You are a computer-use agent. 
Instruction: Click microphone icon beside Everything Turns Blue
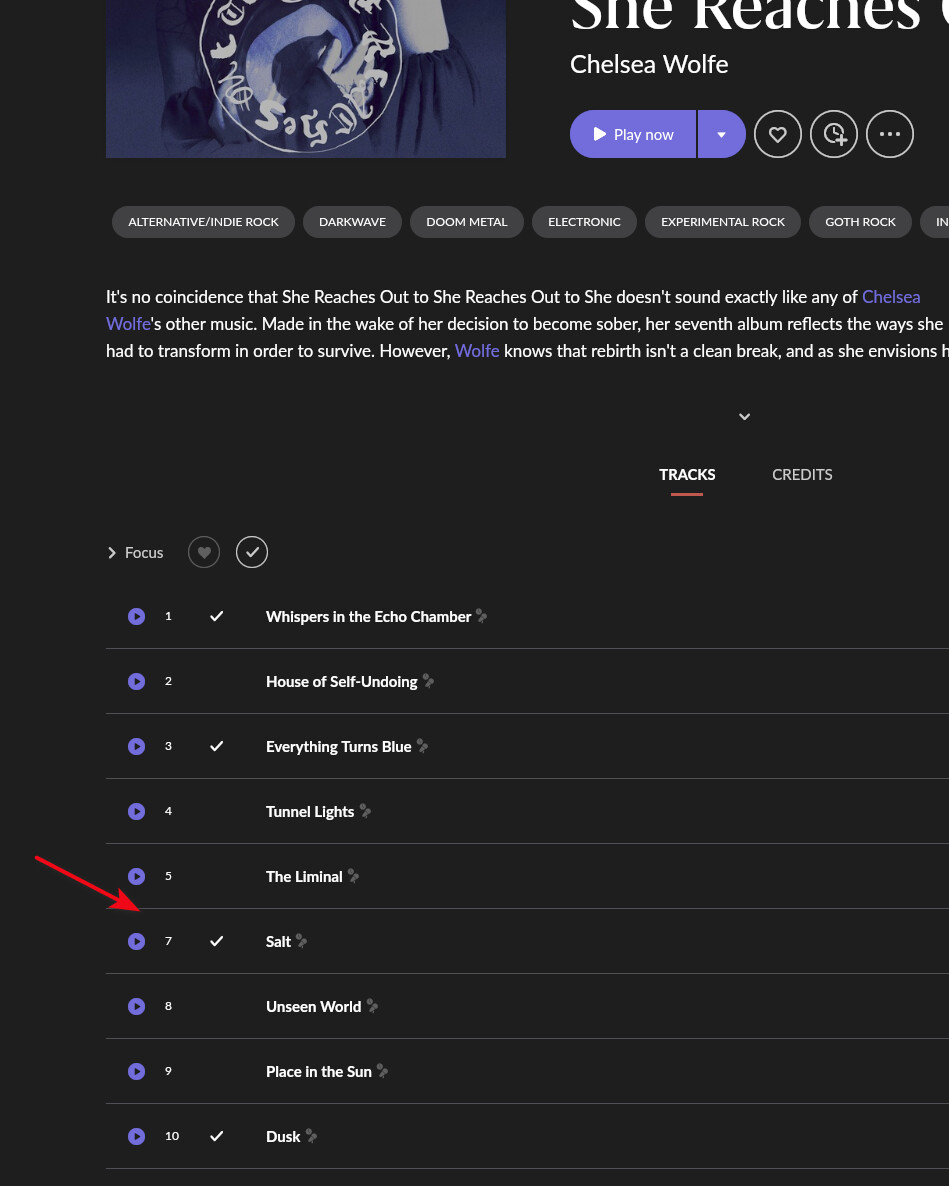[x=422, y=747]
